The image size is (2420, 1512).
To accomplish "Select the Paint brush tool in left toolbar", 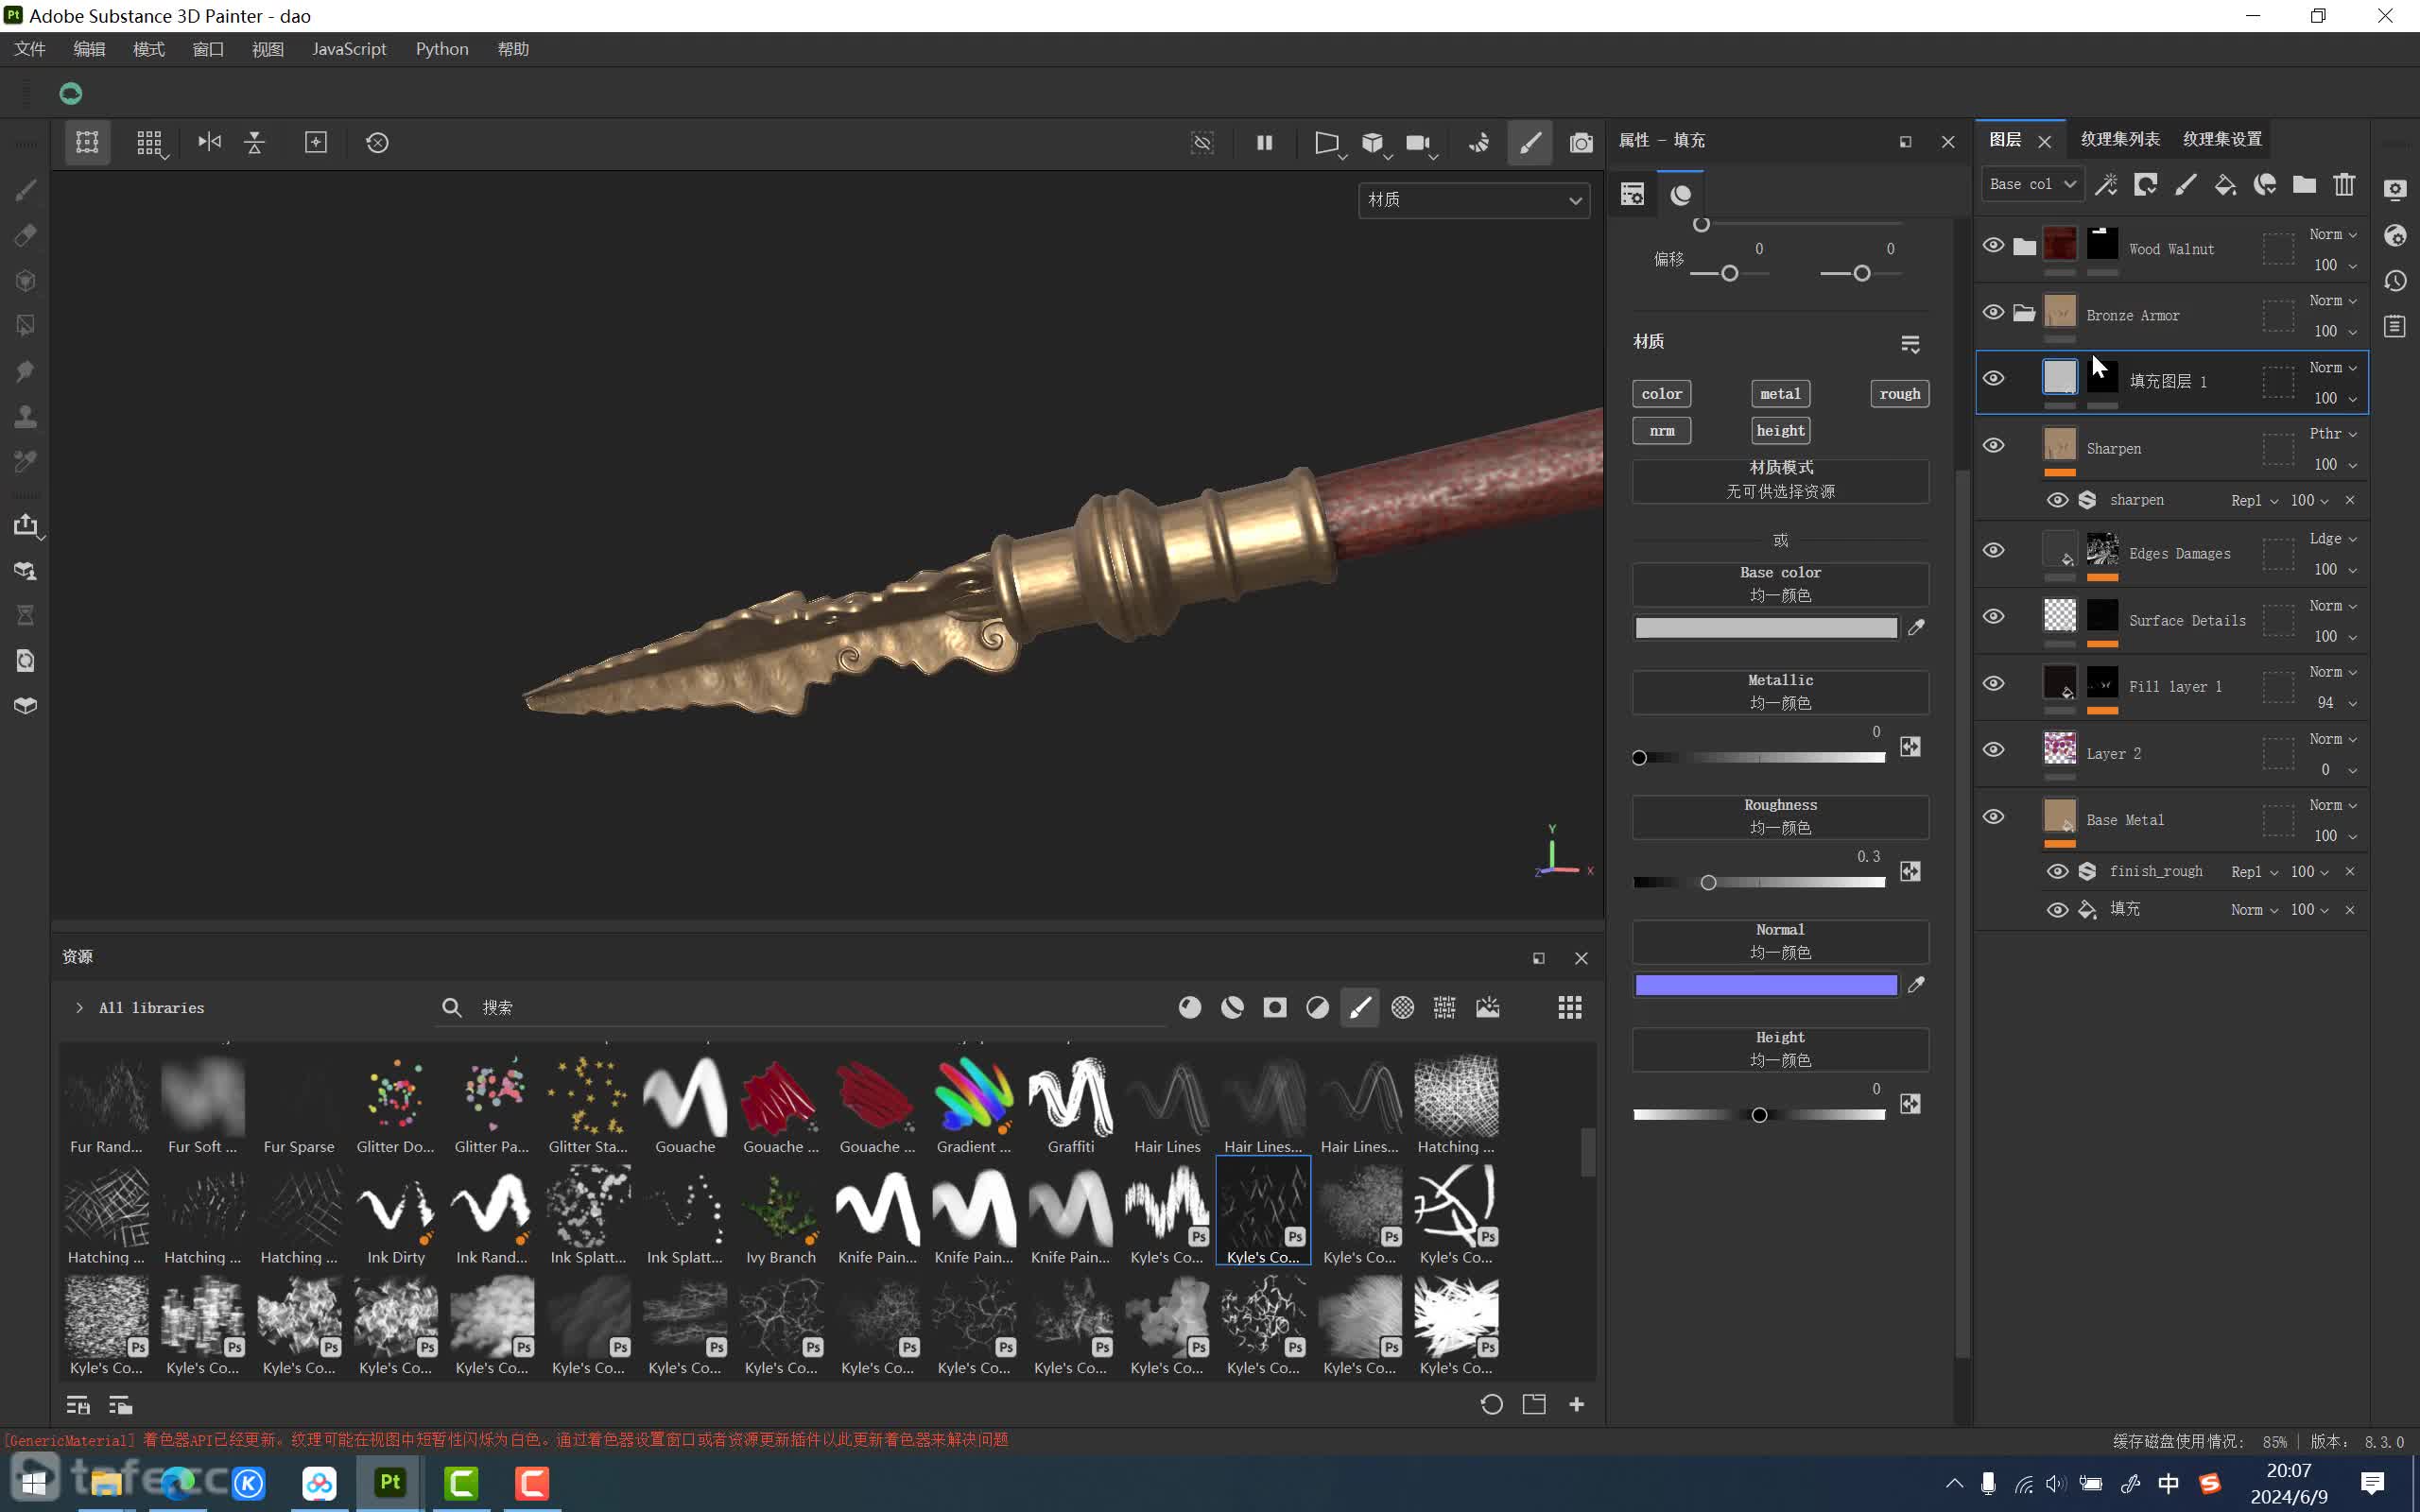I will coord(26,190).
